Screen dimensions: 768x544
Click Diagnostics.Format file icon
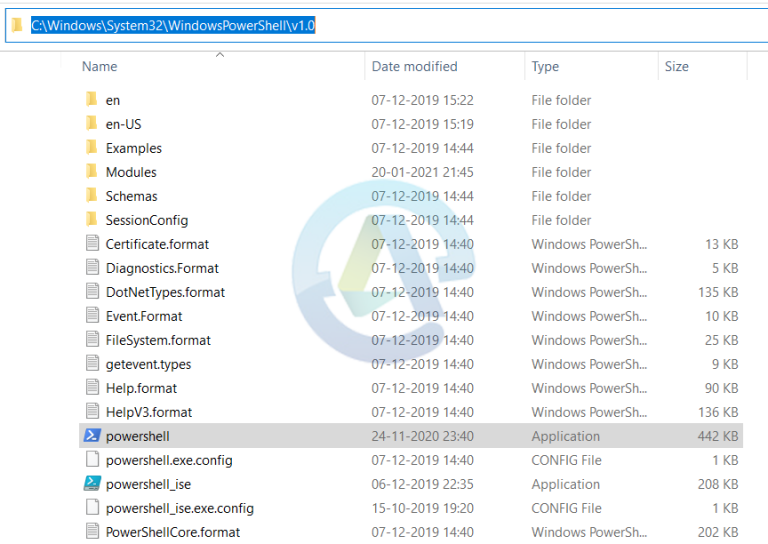[92, 267]
